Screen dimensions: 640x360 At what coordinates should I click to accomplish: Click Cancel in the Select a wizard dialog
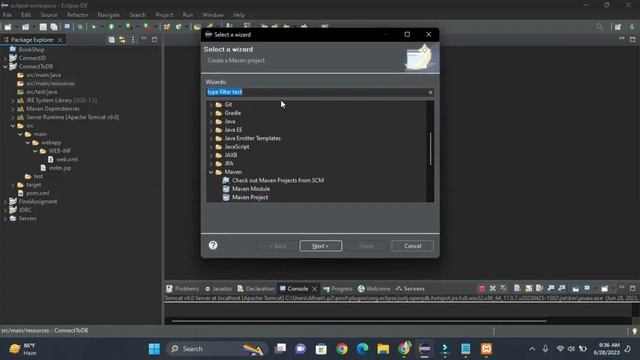coord(412,246)
